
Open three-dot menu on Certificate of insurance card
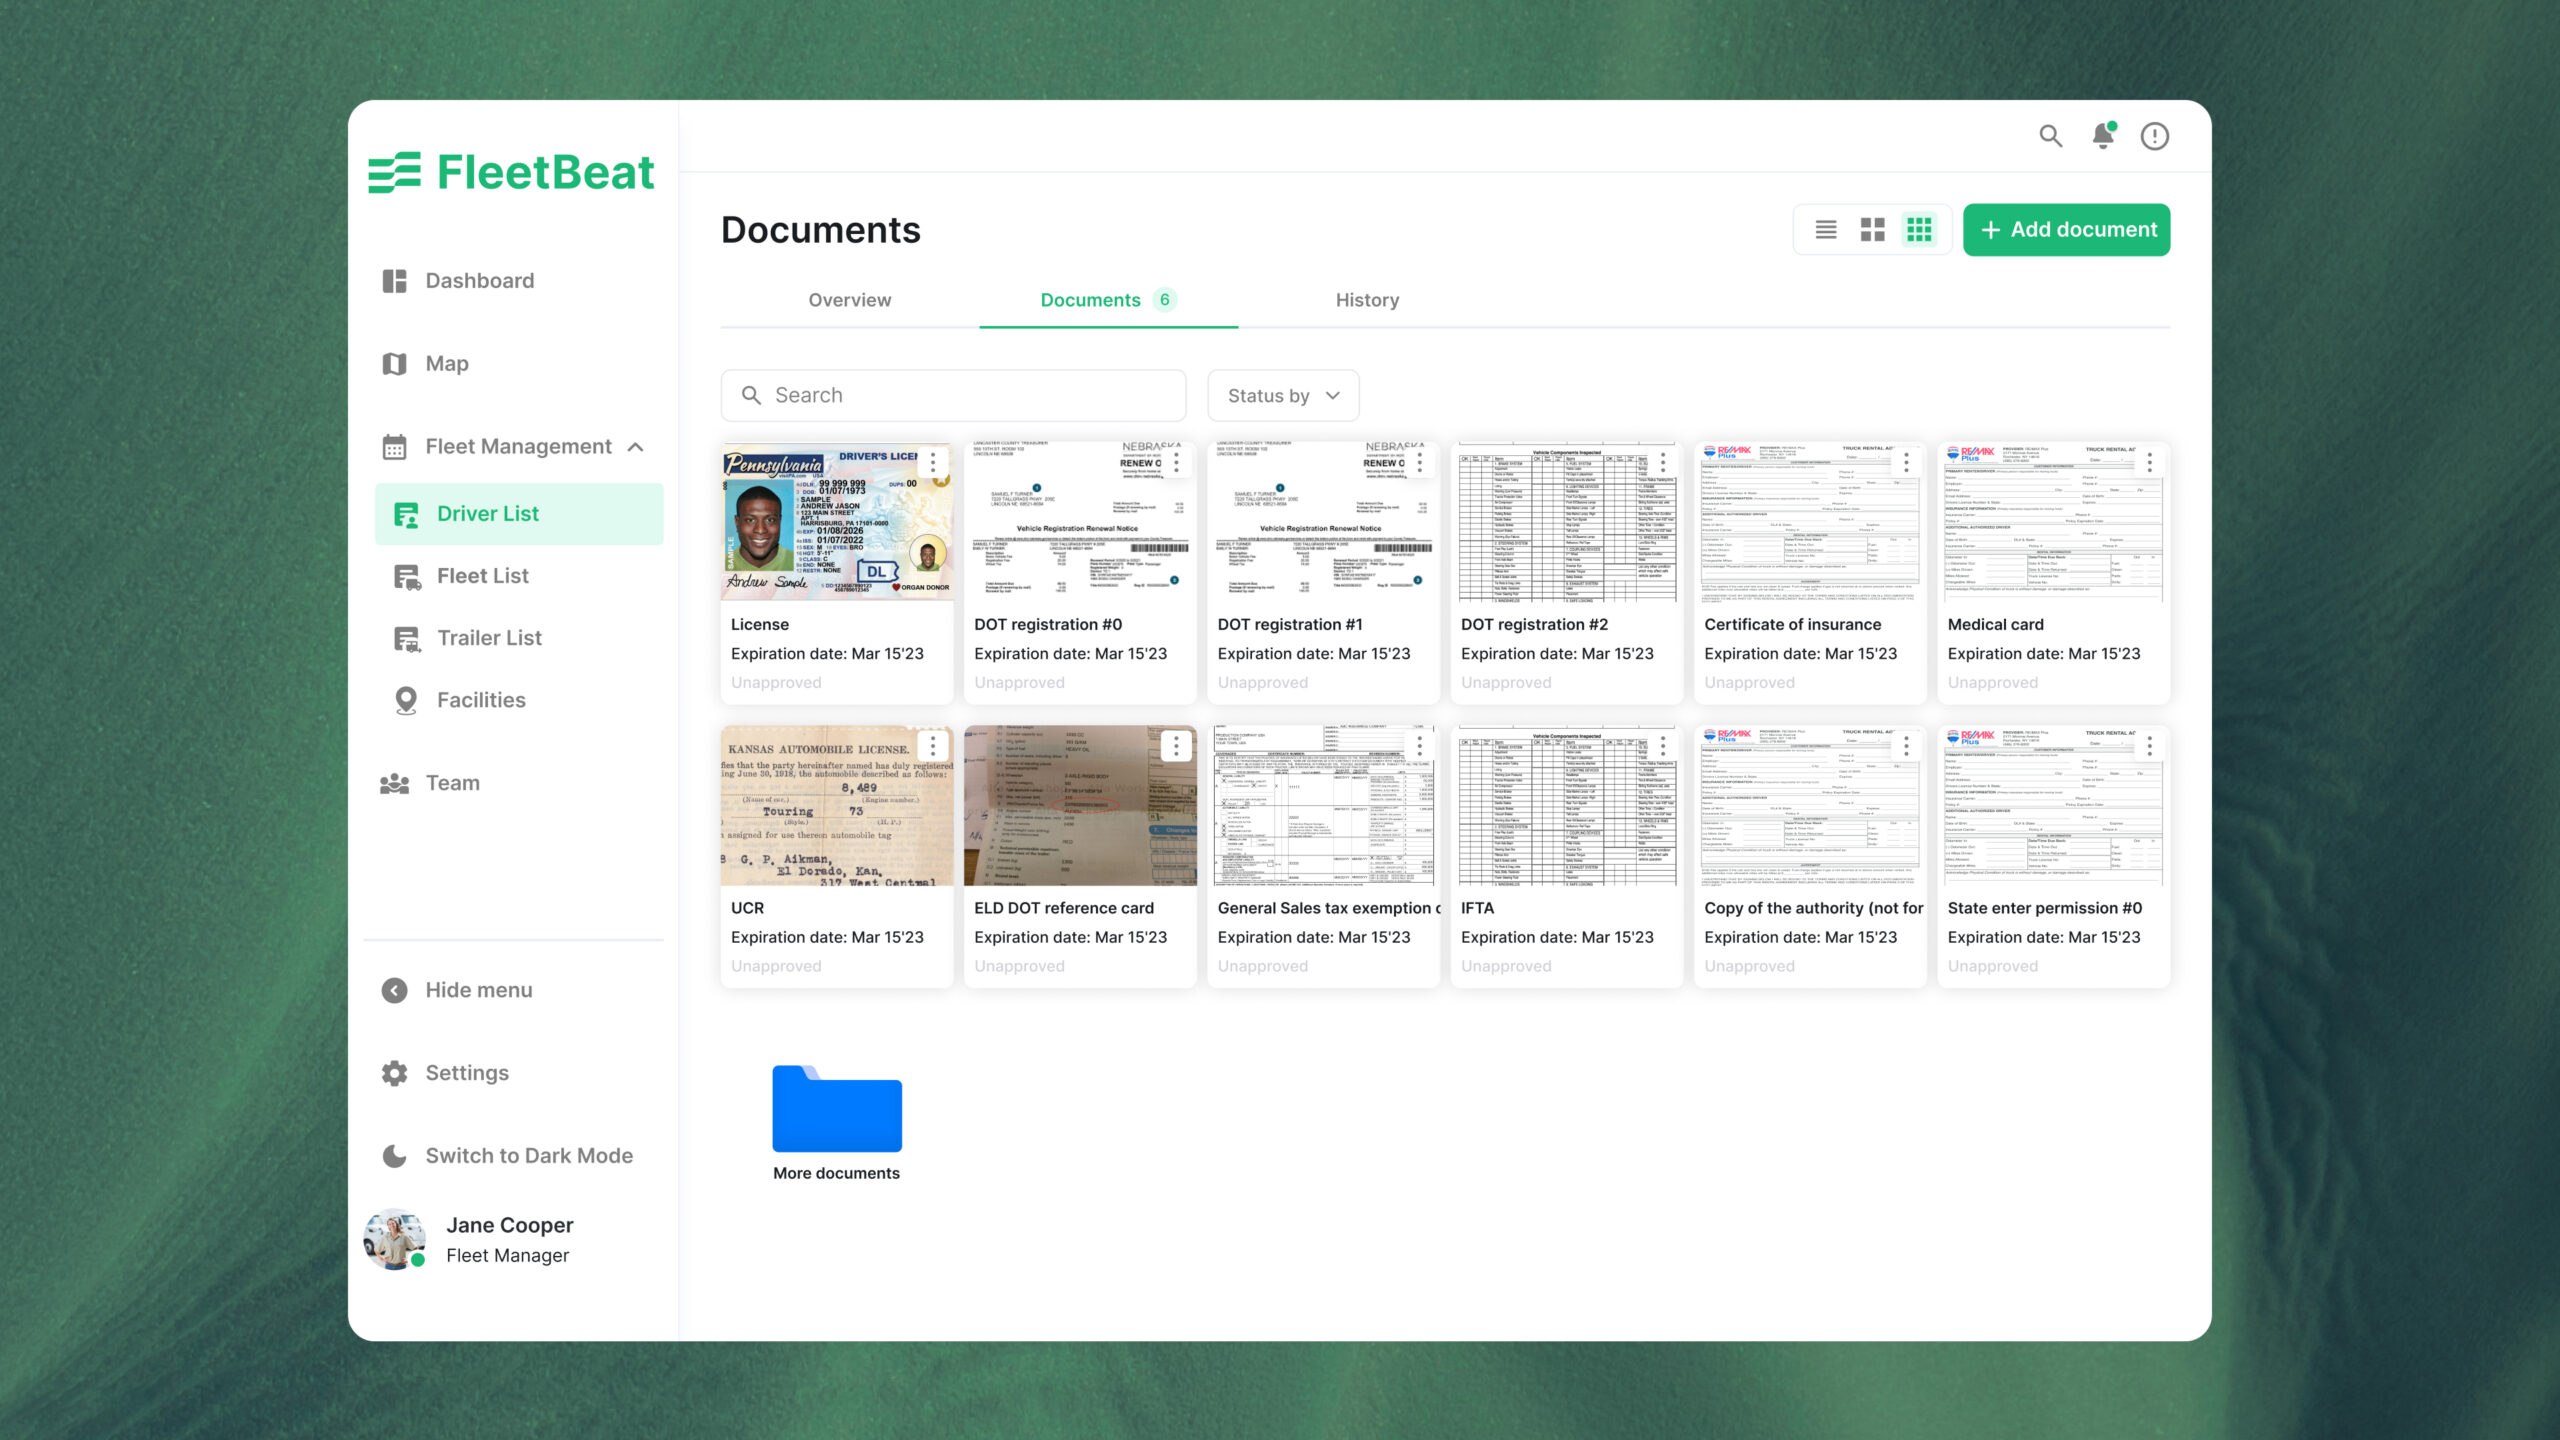click(1906, 462)
